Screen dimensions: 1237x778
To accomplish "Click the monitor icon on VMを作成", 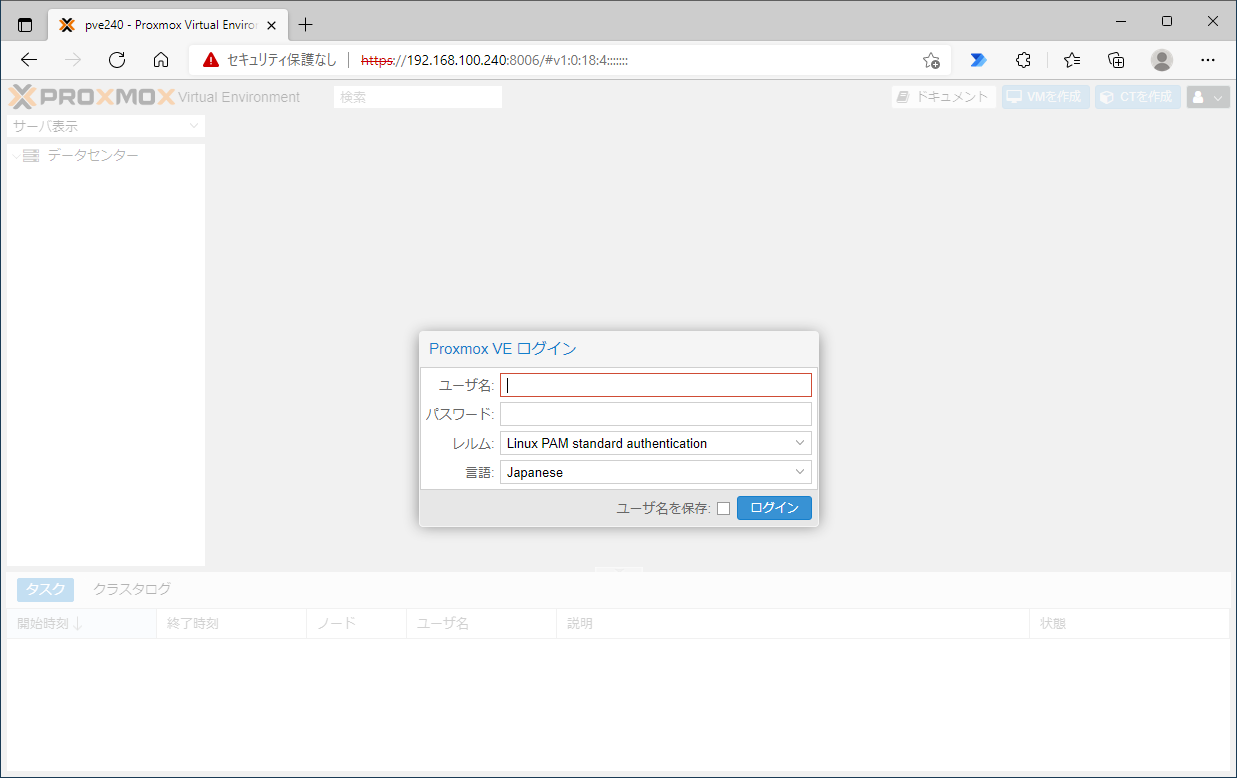I will (1014, 97).
